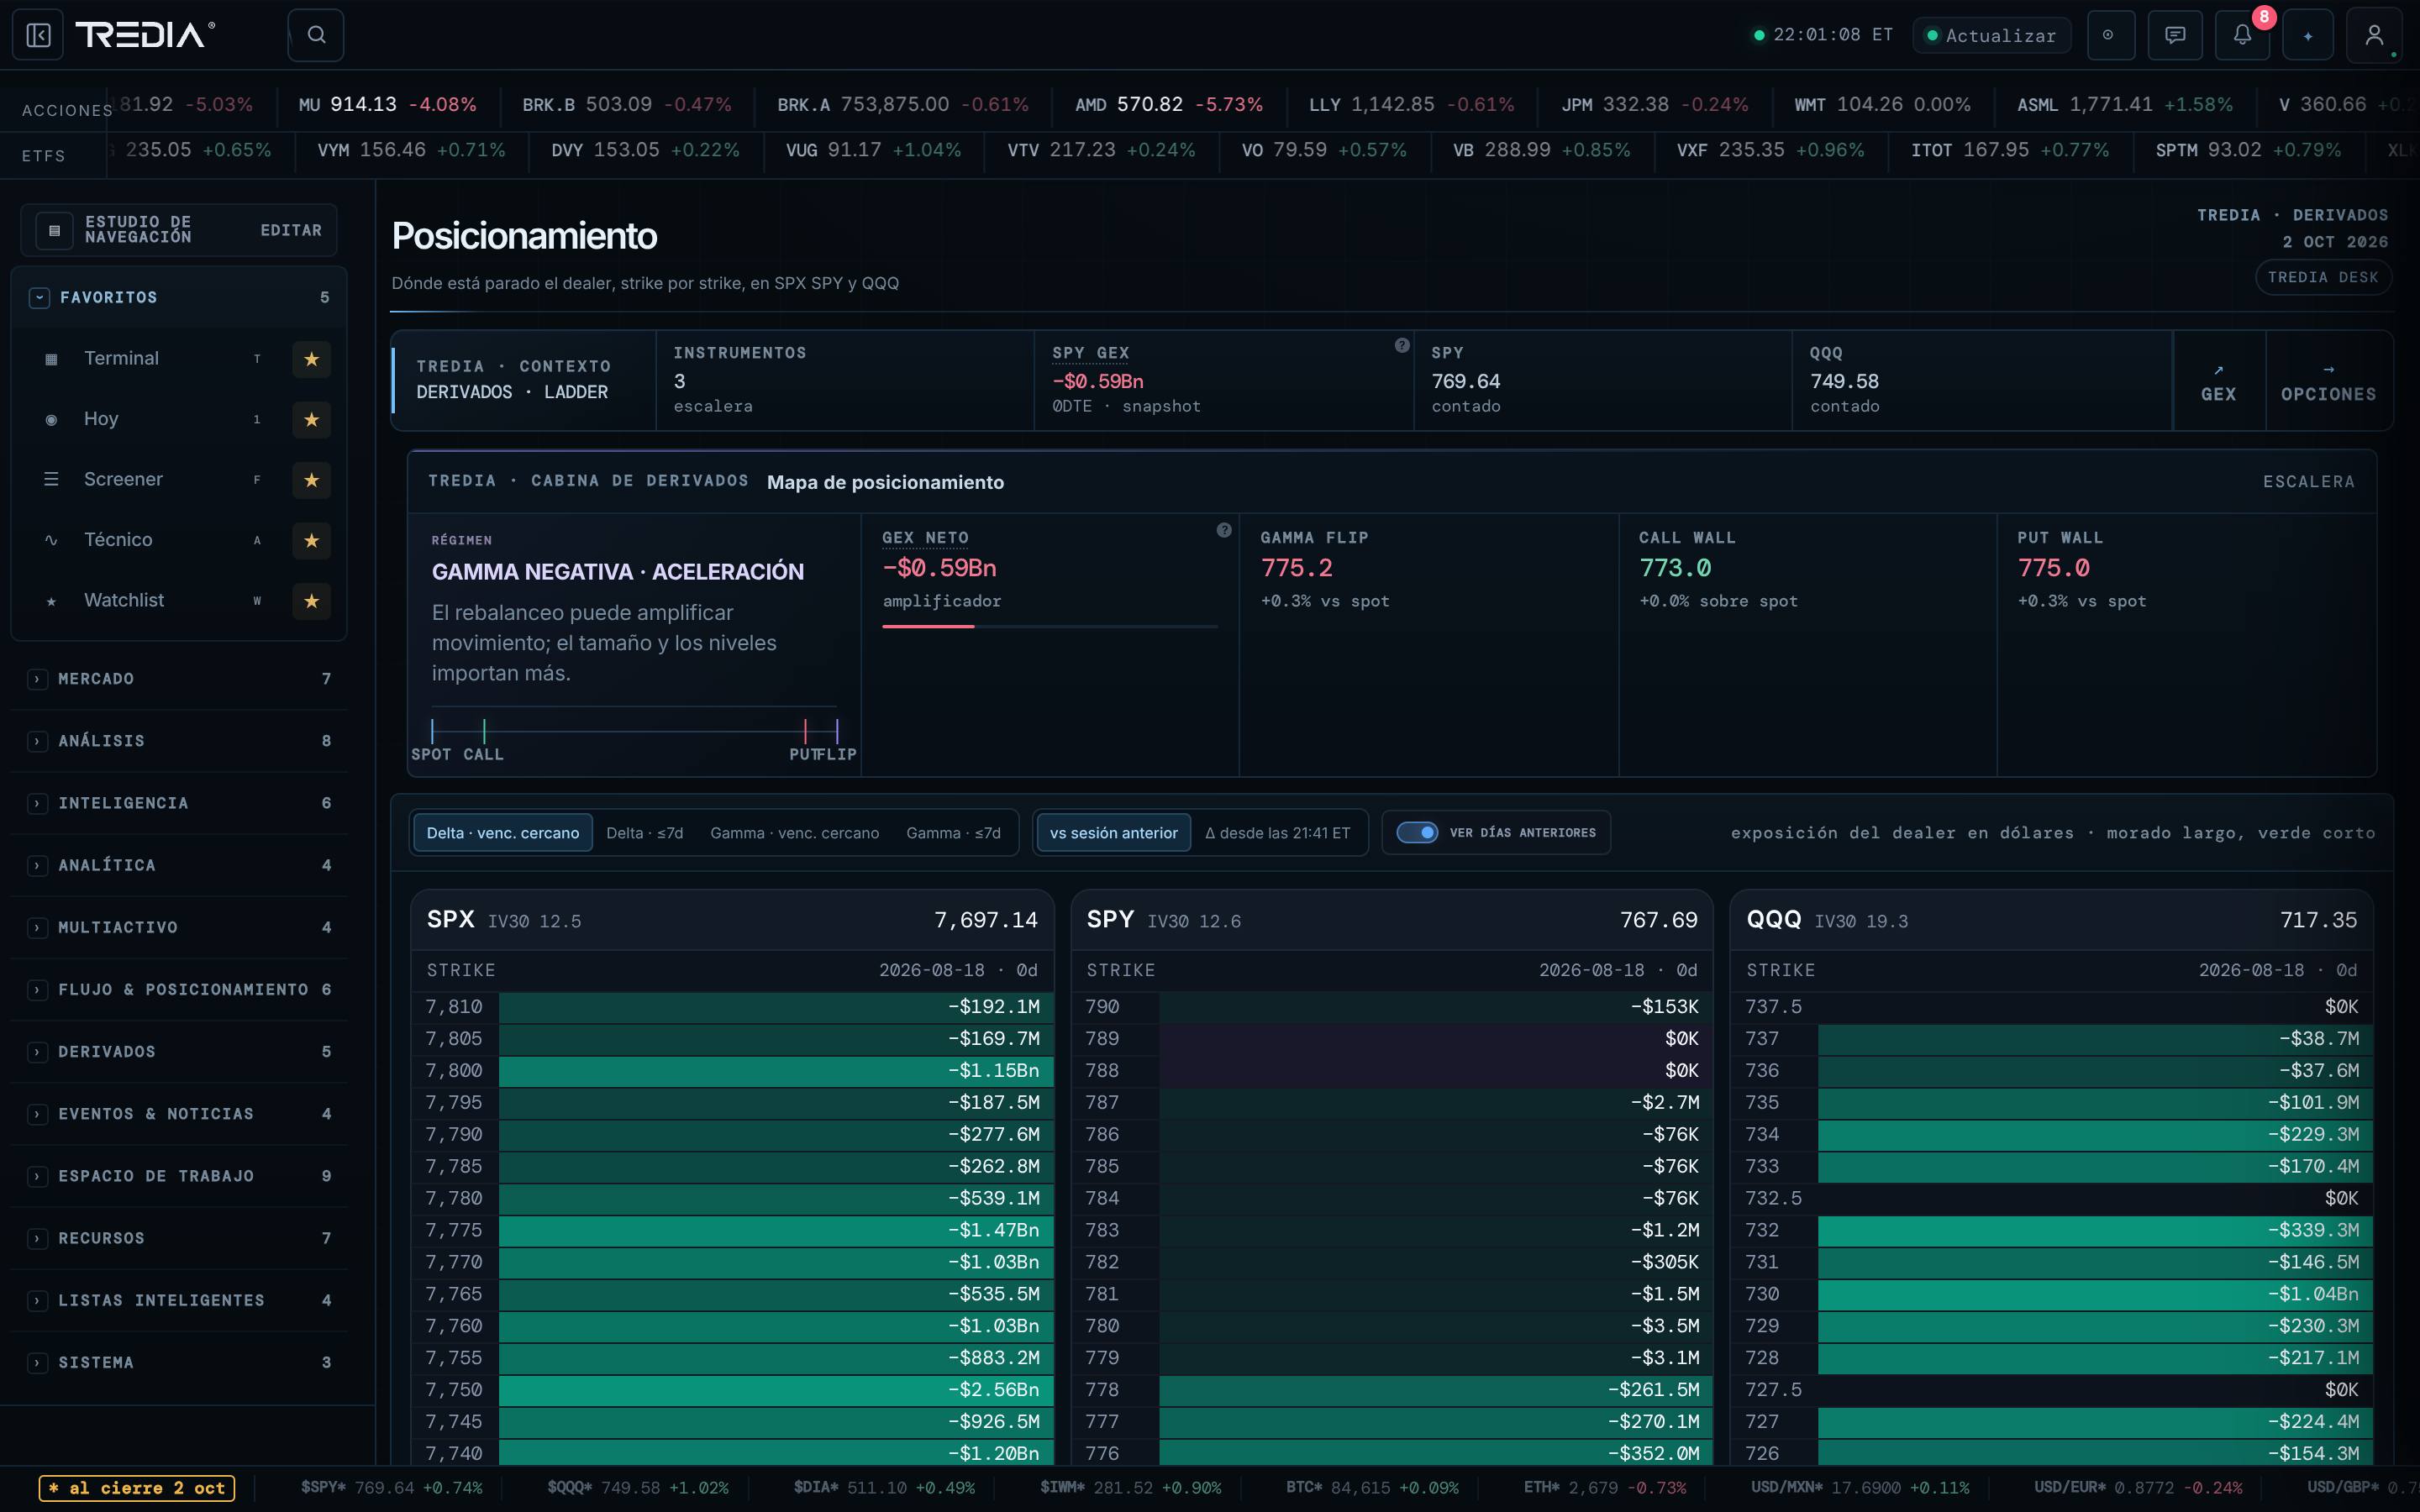Select Delta · venc. cercano tab
2420x1512 pixels.
tap(503, 833)
